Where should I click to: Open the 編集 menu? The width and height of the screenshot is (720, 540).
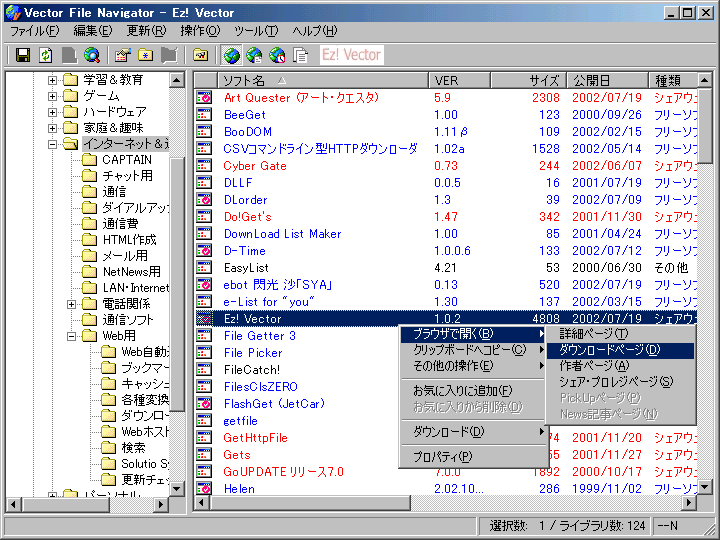(93, 31)
